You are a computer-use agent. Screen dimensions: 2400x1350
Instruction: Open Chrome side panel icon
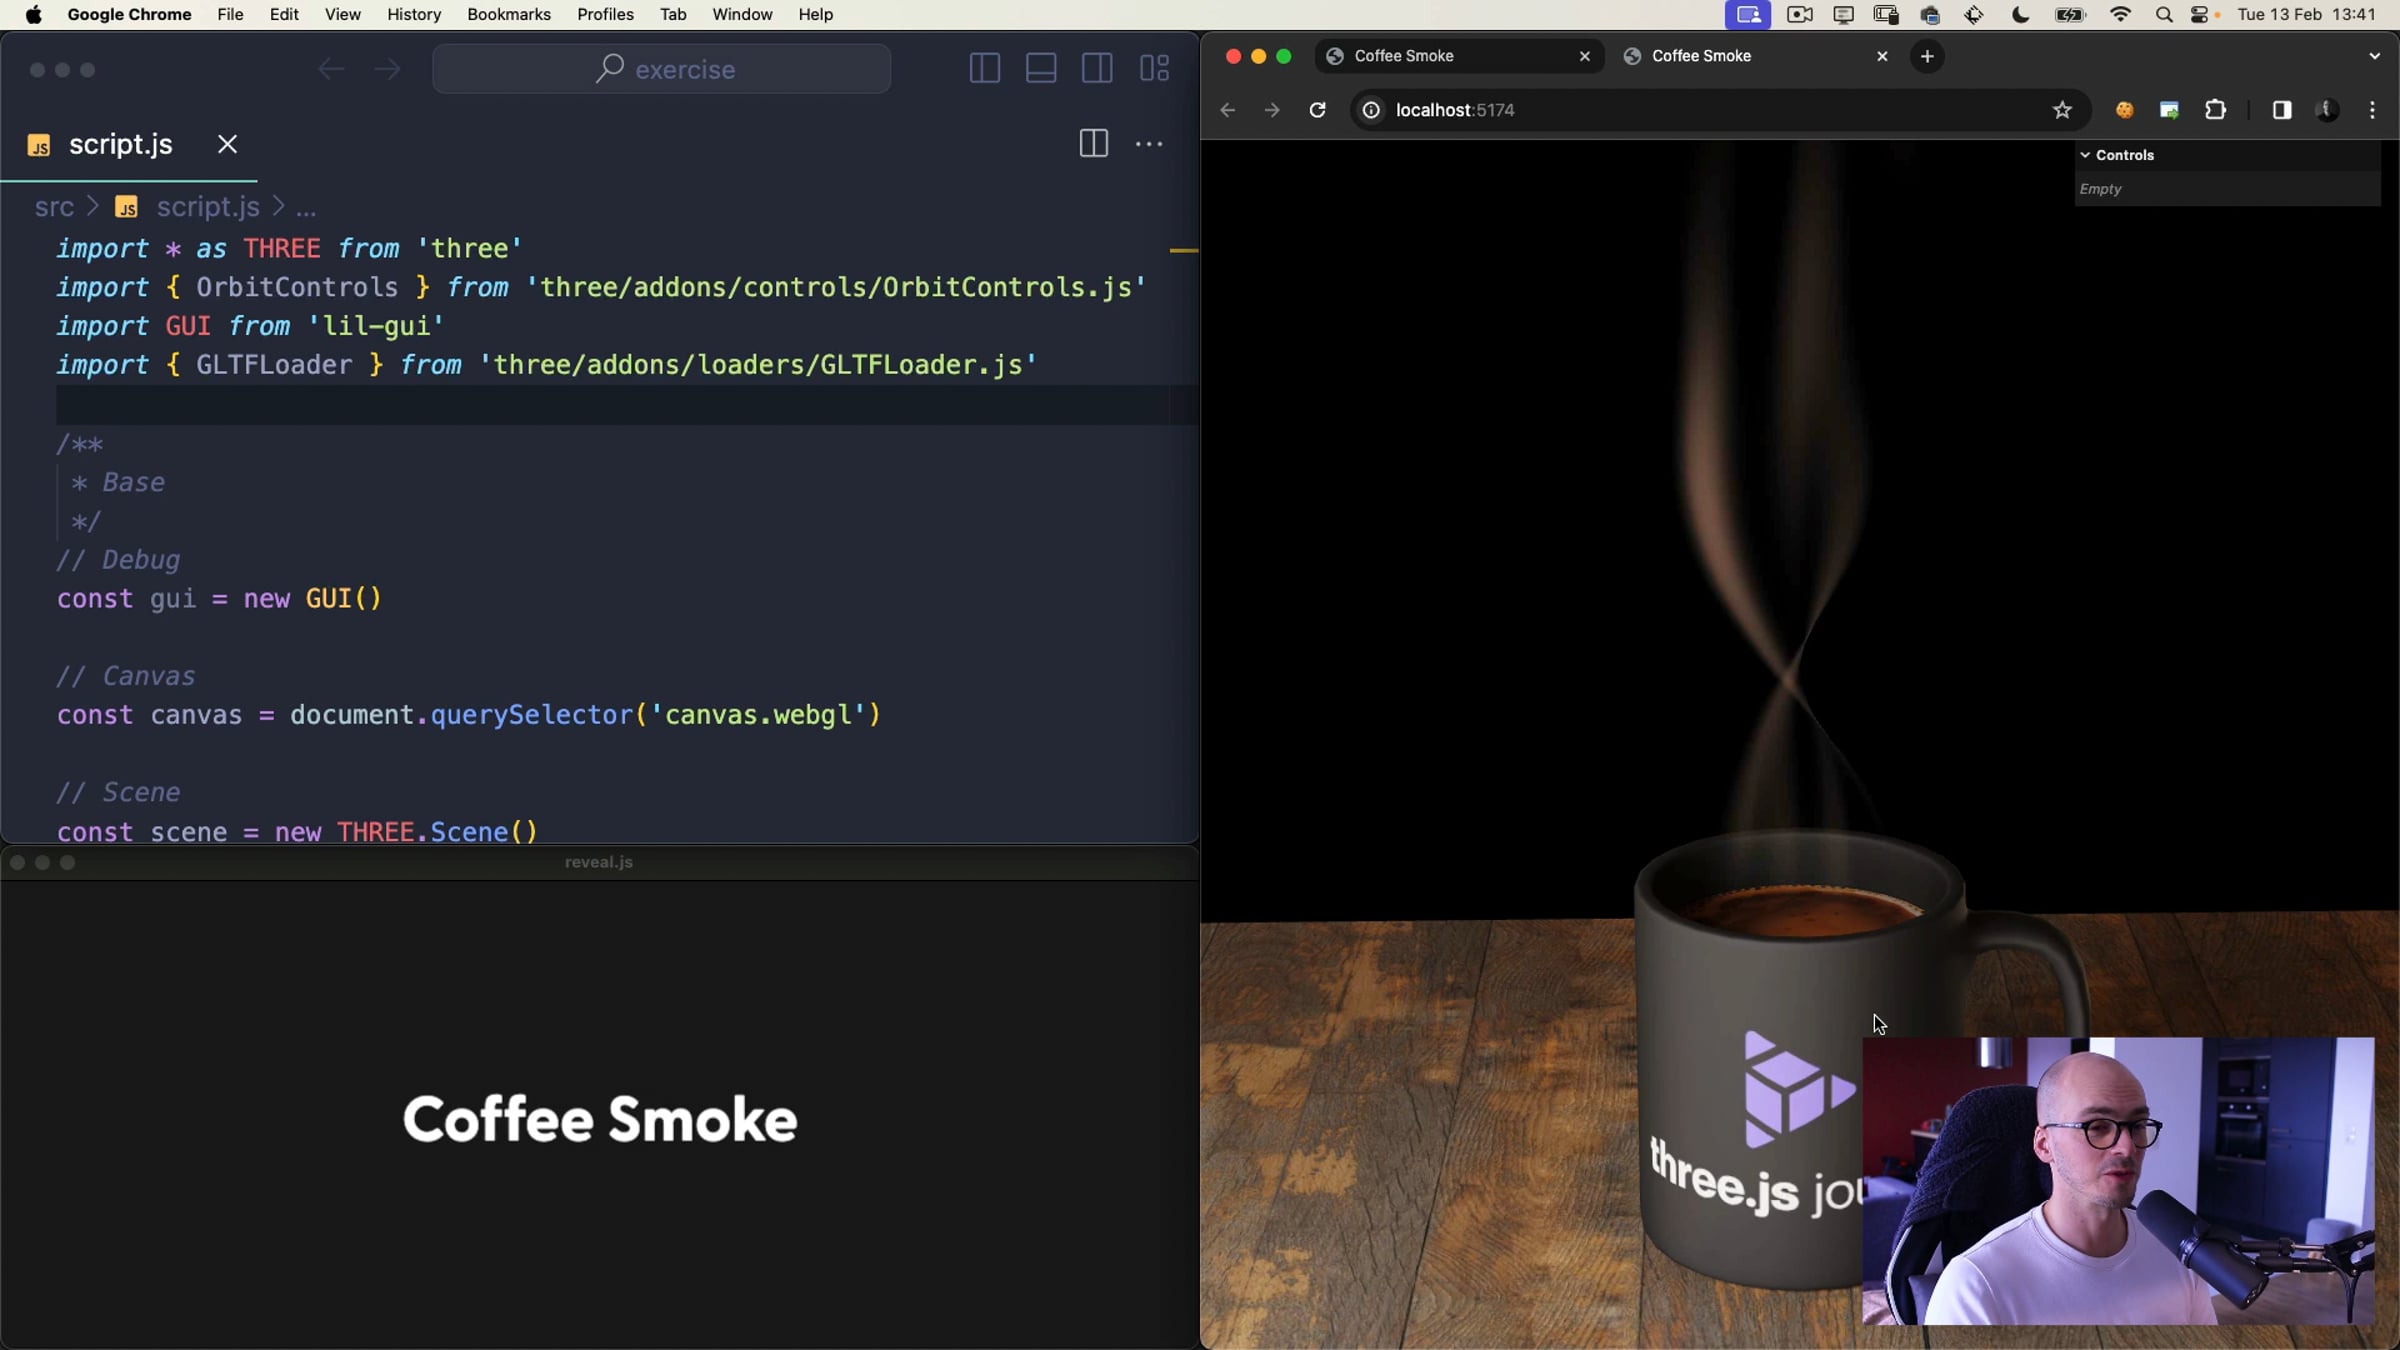tap(2281, 110)
